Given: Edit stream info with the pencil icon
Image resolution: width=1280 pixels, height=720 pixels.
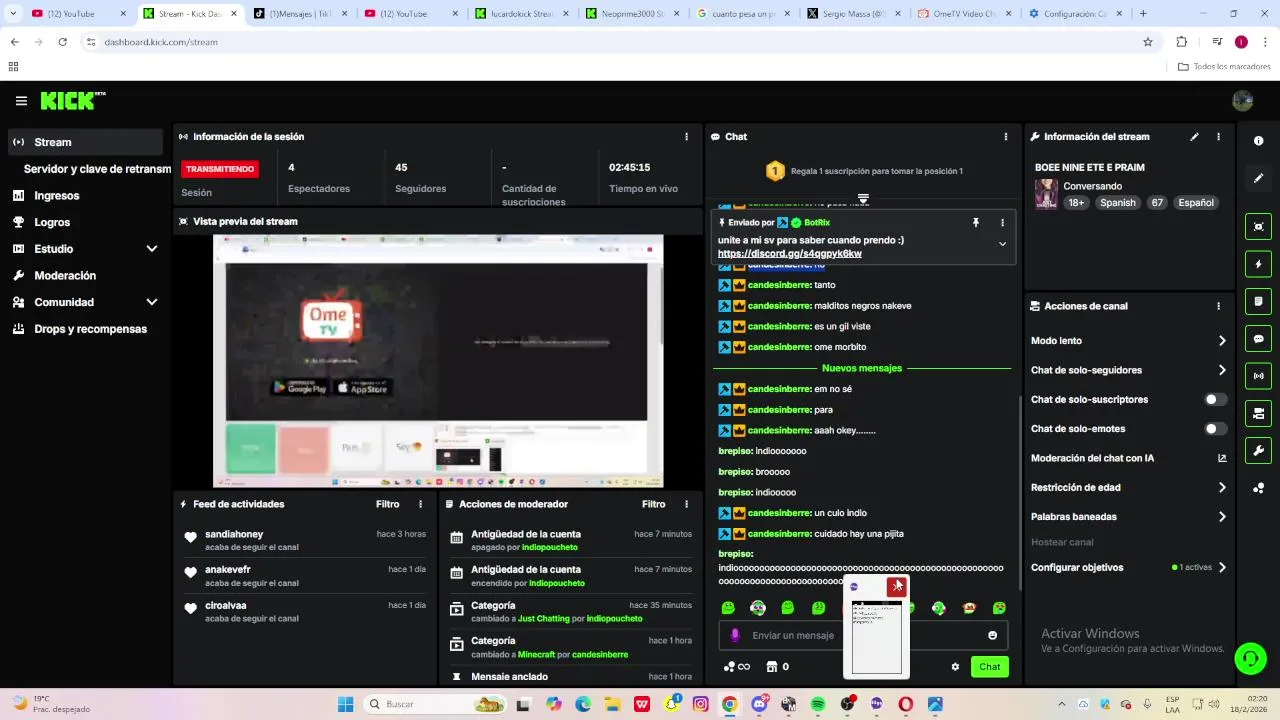Looking at the screenshot, I should coord(1194,137).
